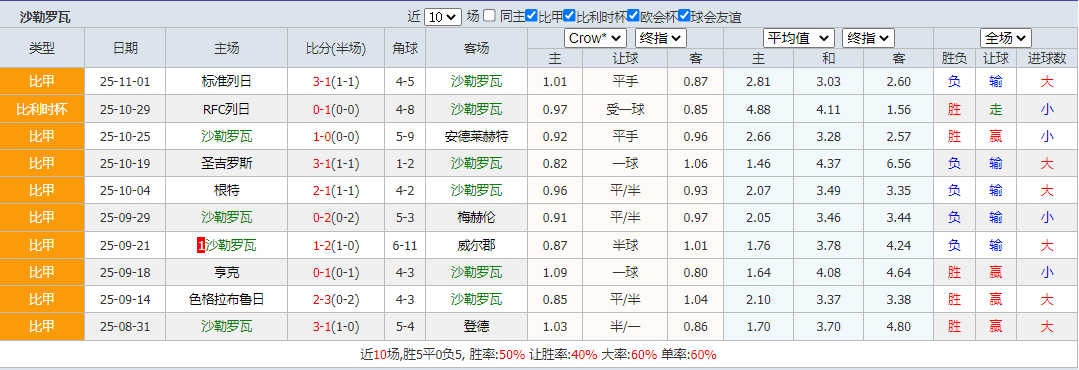Viewport: 1079px width, 370px height.
Task: Click the 根特 team link
Action: (226, 191)
